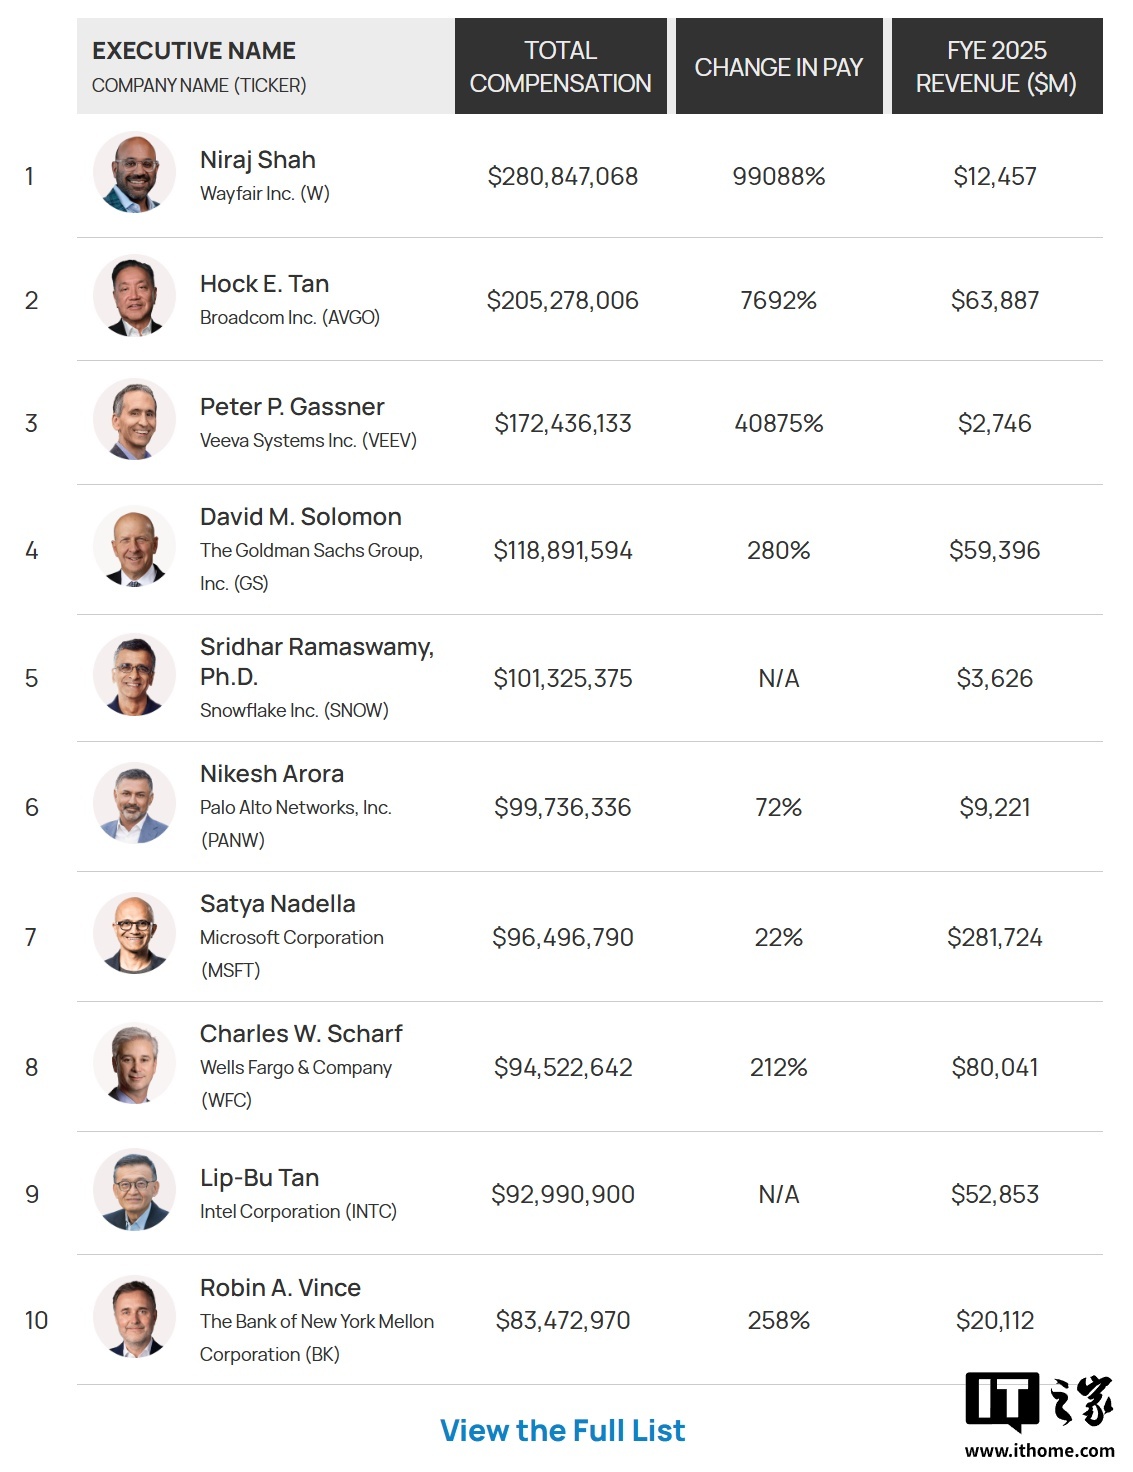Screen dimensions: 1133x1472
Task: Click Nikesh Arora's profile photo
Action: point(134,803)
